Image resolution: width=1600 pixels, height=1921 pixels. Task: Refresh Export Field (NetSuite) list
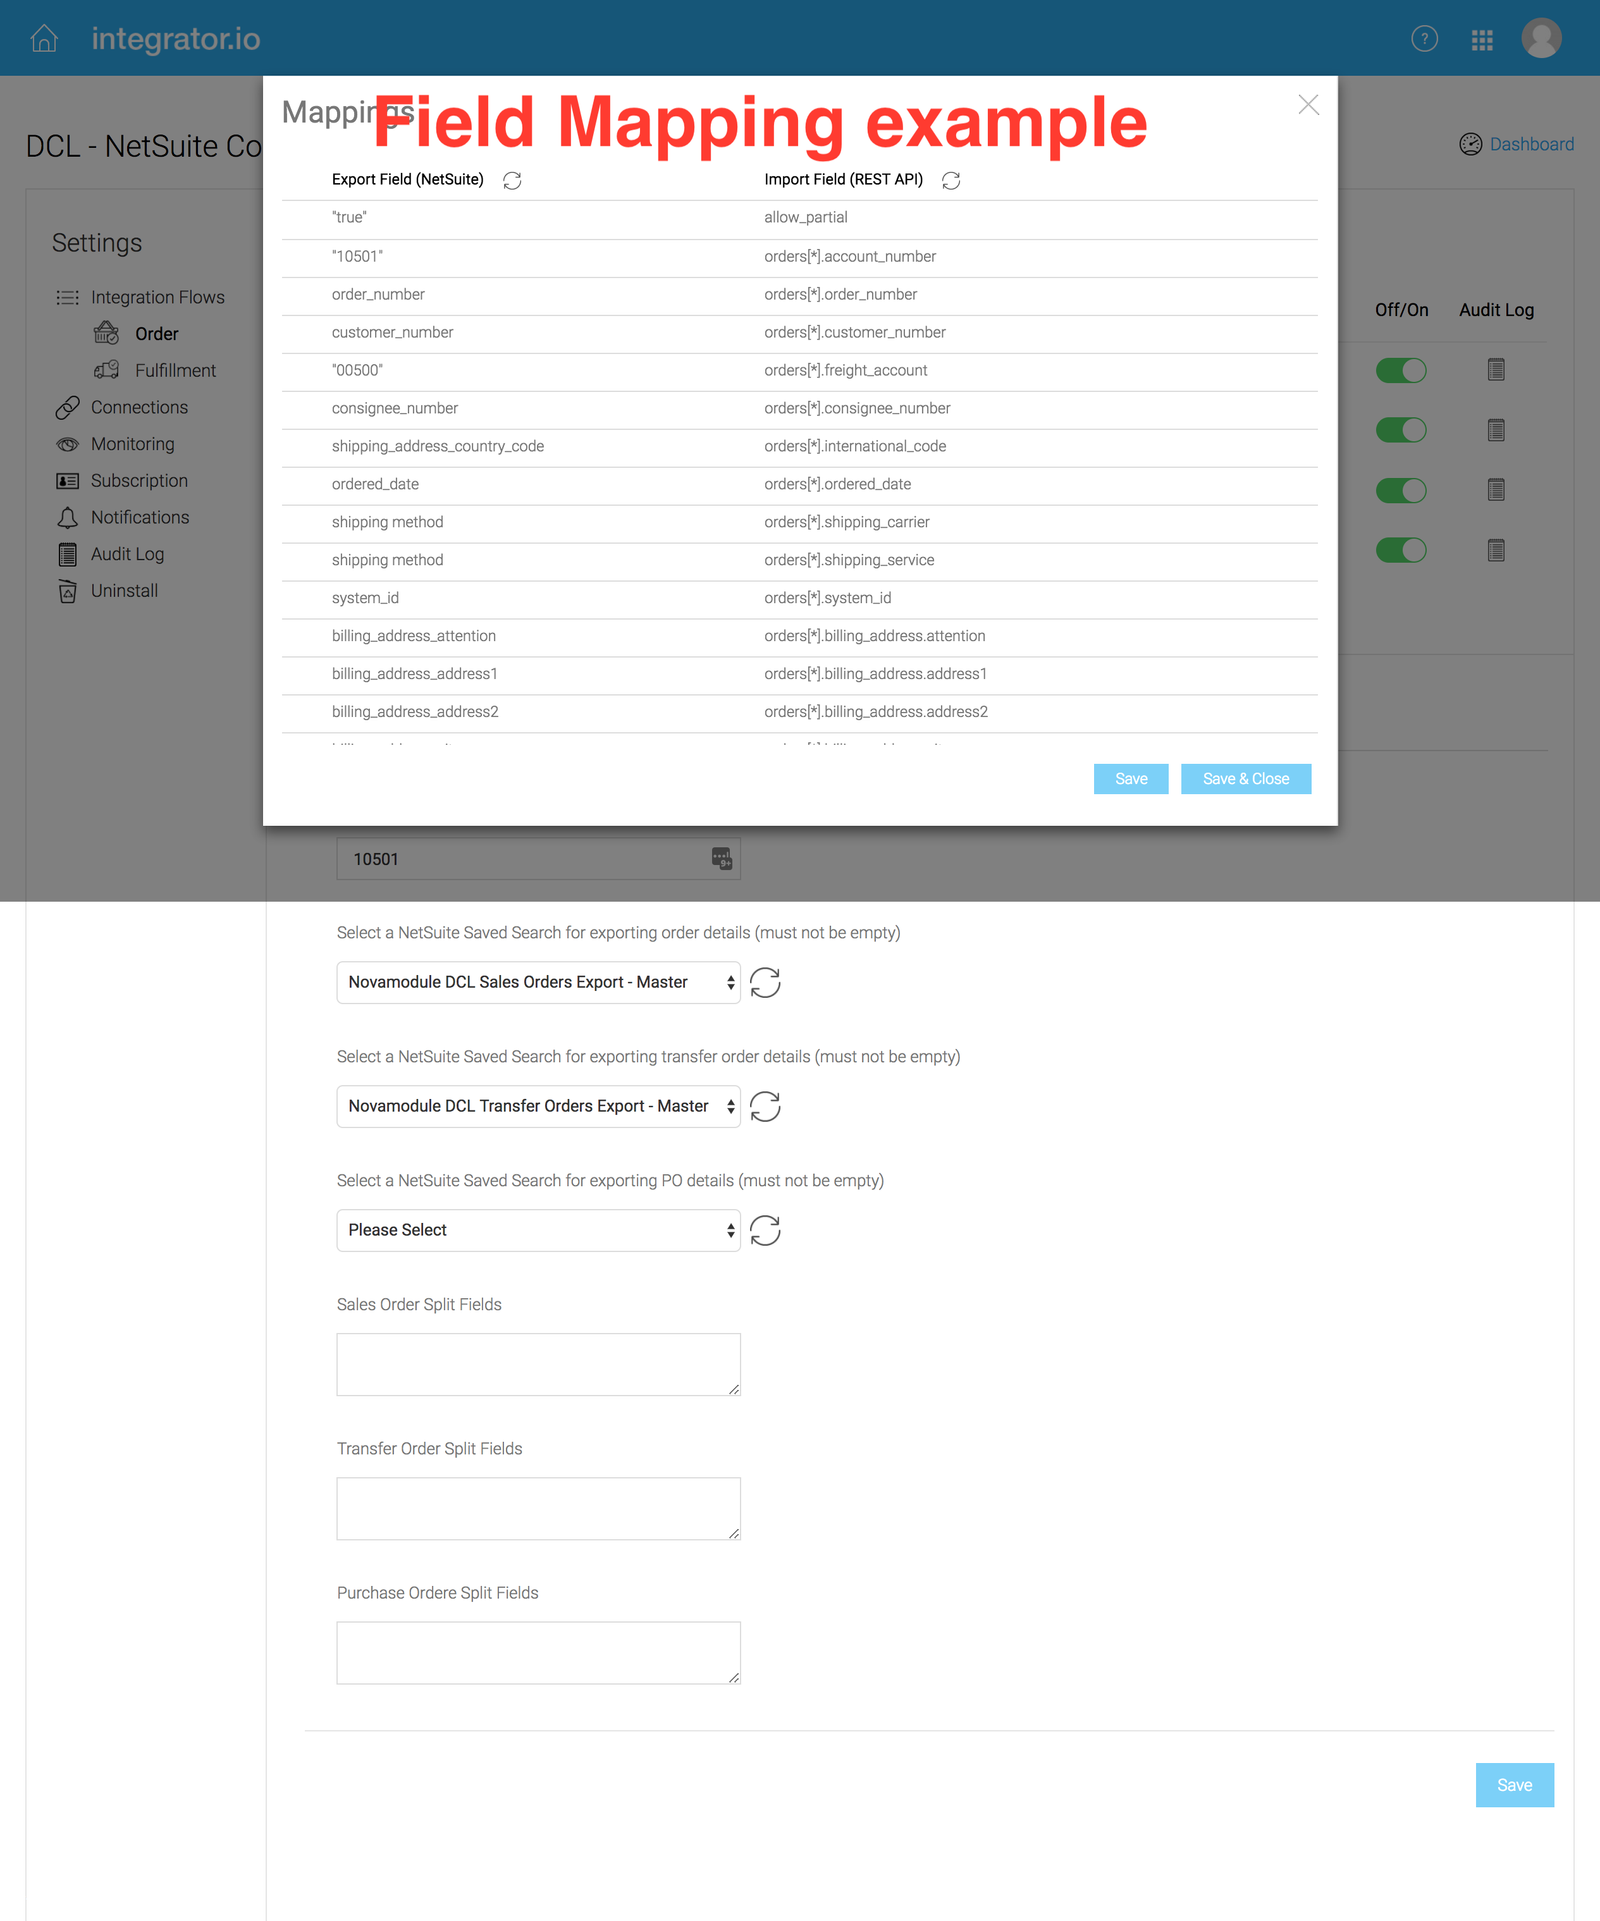click(512, 180)
